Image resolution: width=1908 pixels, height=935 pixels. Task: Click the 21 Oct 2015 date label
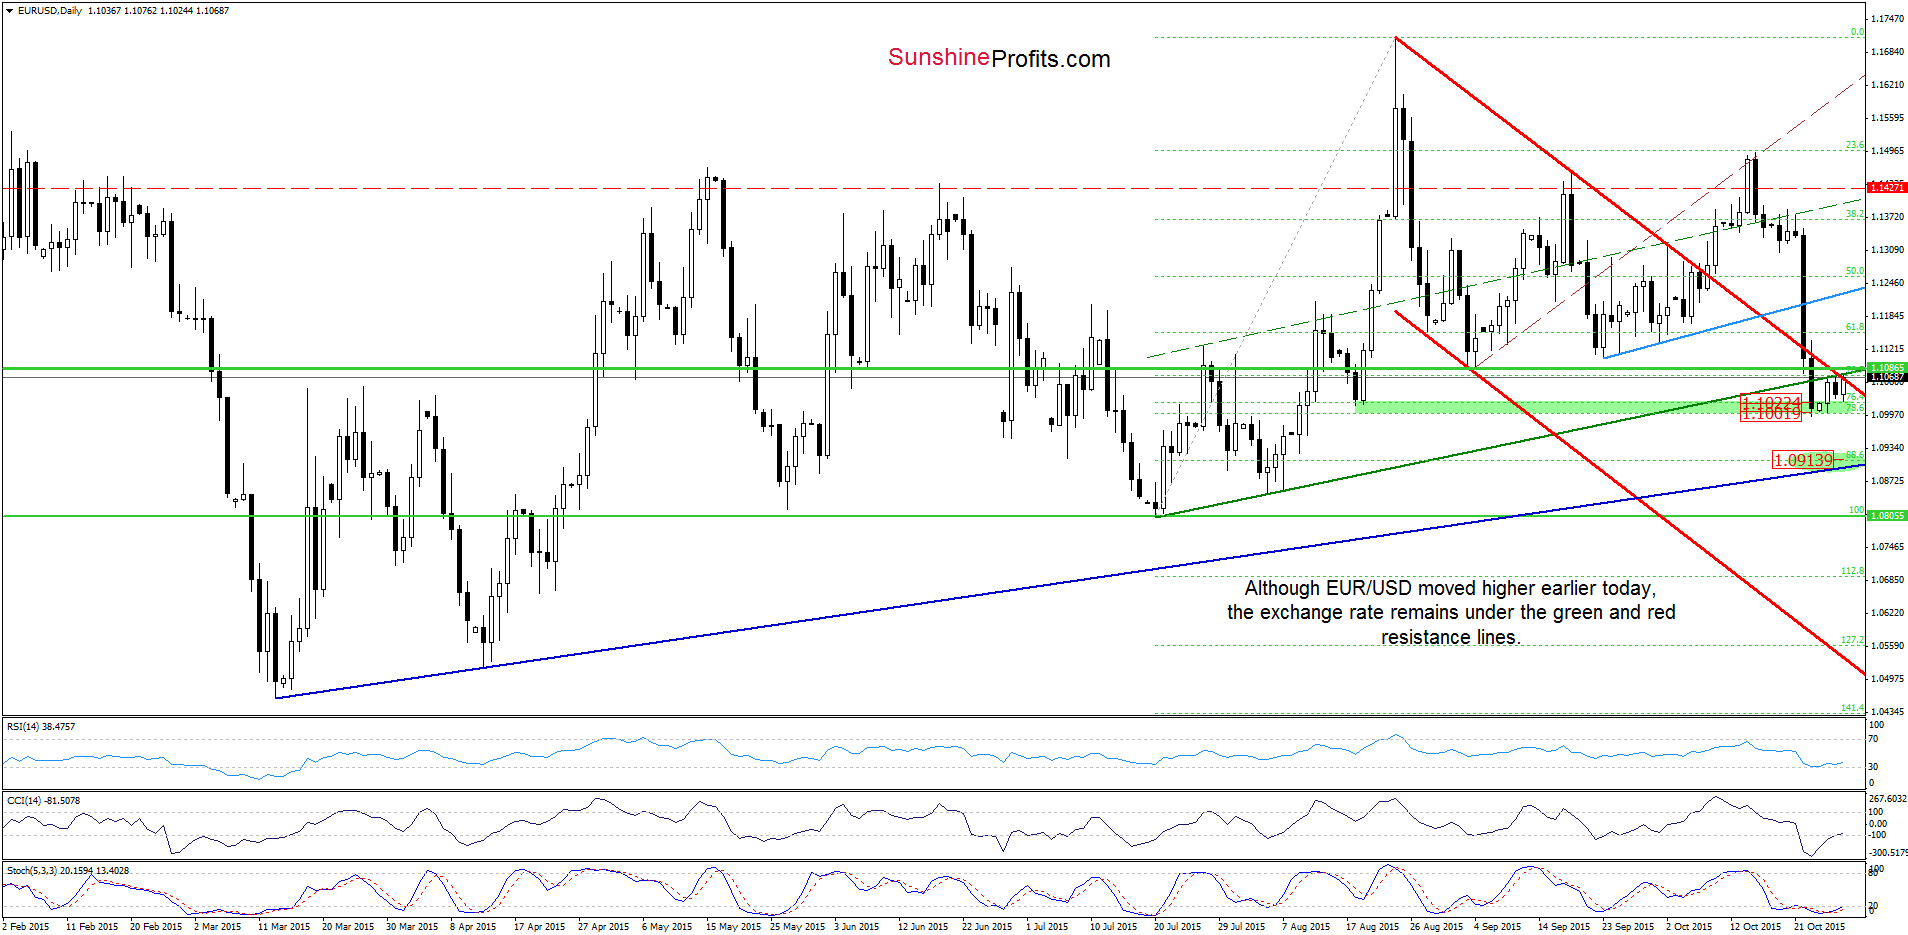tap(1820, 927)
